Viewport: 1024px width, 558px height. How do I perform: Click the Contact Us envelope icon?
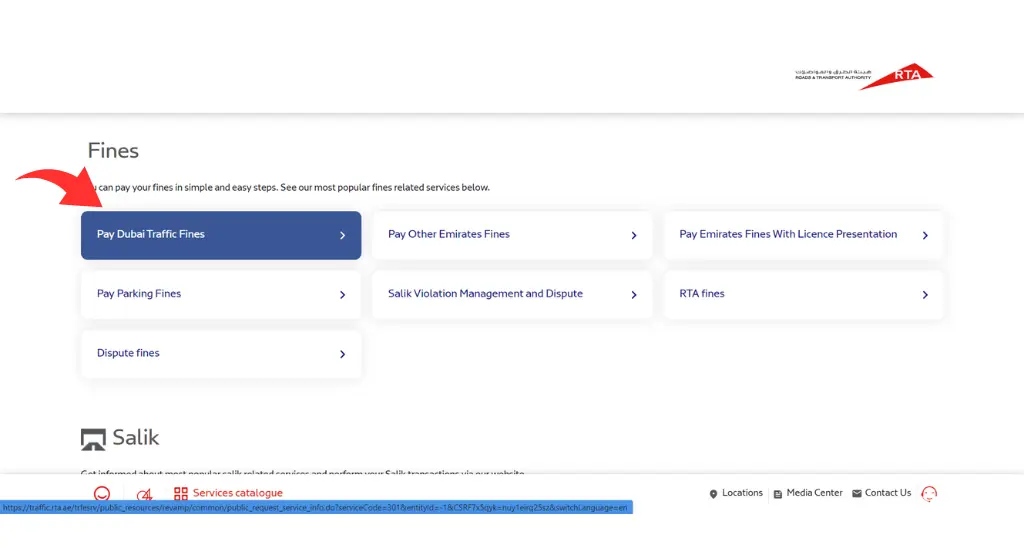[x=857, y=493]
